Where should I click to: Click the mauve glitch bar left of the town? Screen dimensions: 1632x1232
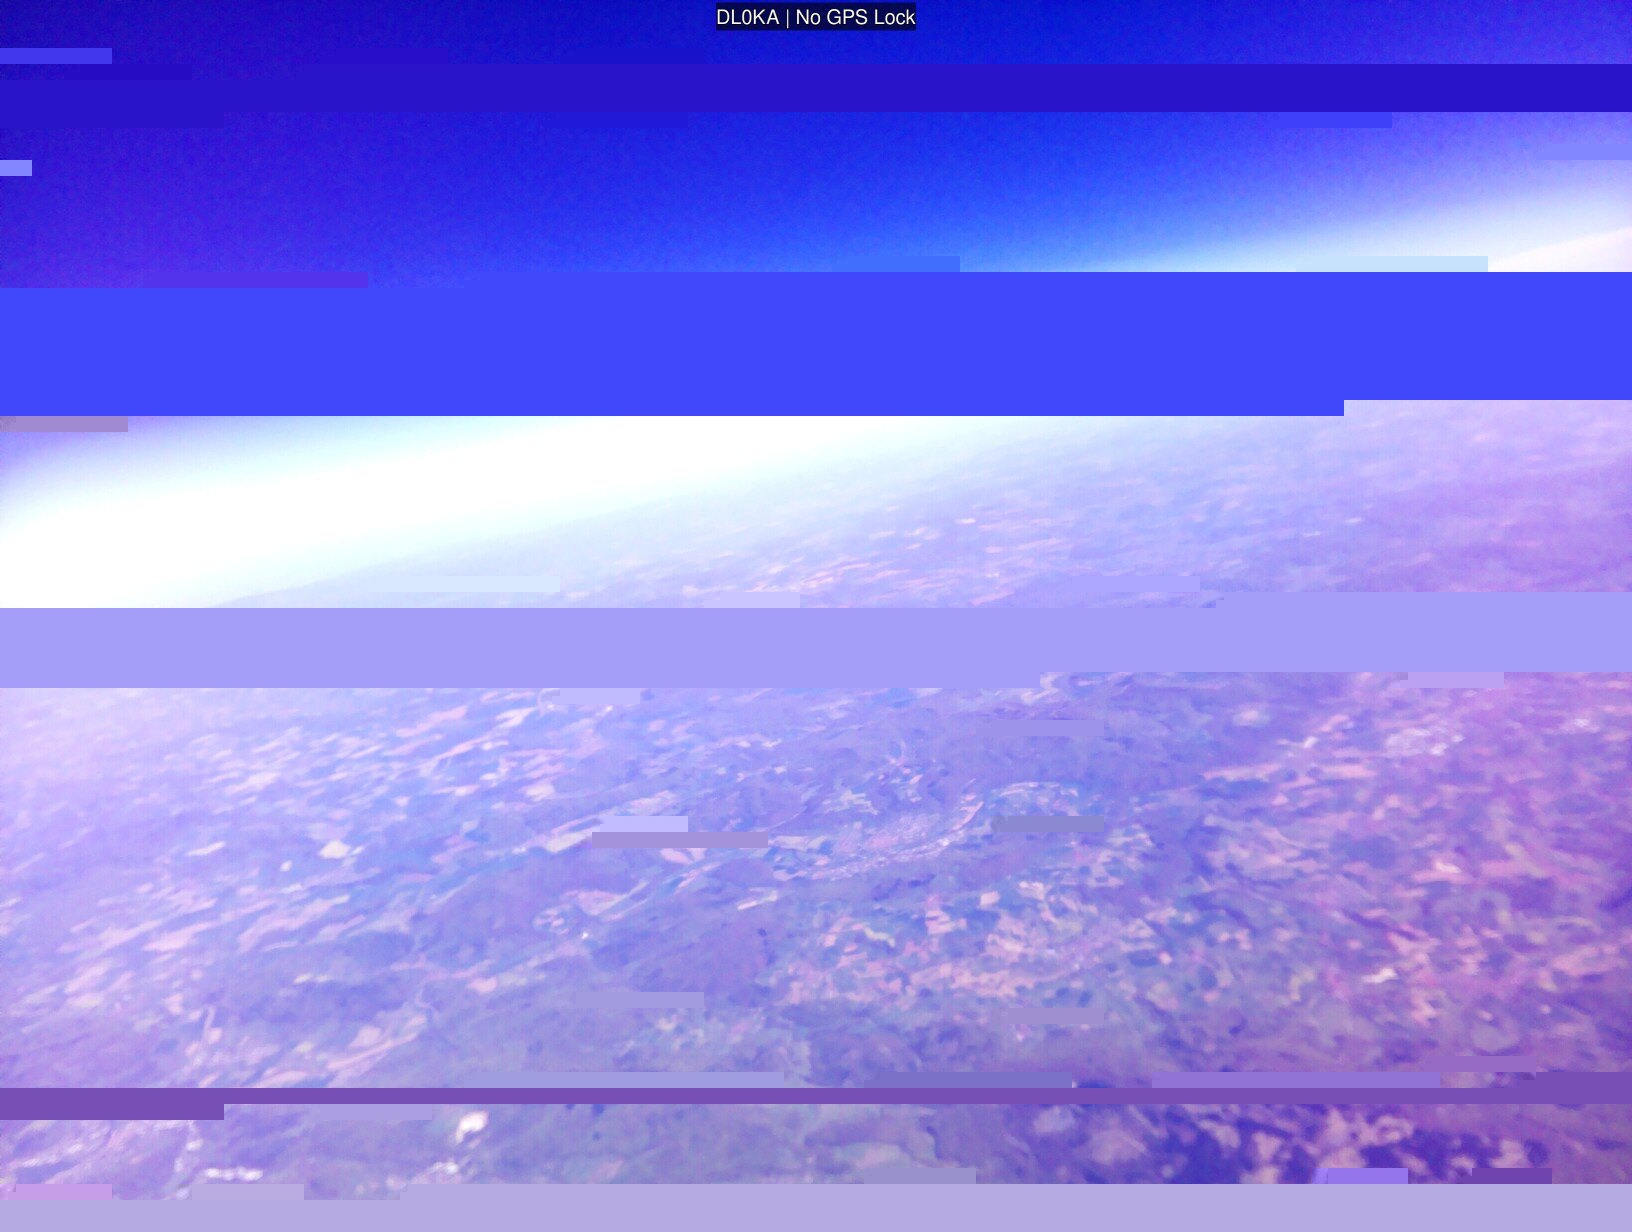[680, 840]
